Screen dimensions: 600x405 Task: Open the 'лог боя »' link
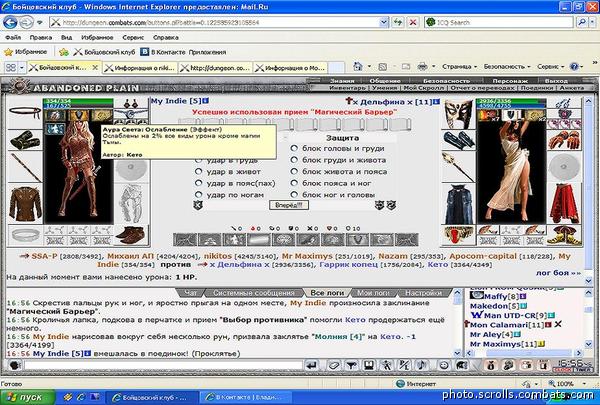(x=558, y=273)
